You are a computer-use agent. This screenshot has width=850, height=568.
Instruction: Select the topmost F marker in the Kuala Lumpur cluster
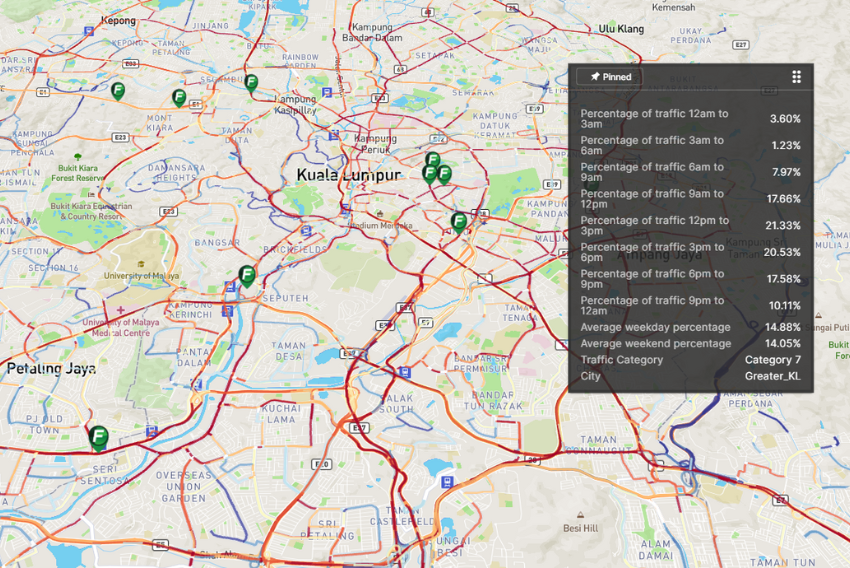click(433, 159)
